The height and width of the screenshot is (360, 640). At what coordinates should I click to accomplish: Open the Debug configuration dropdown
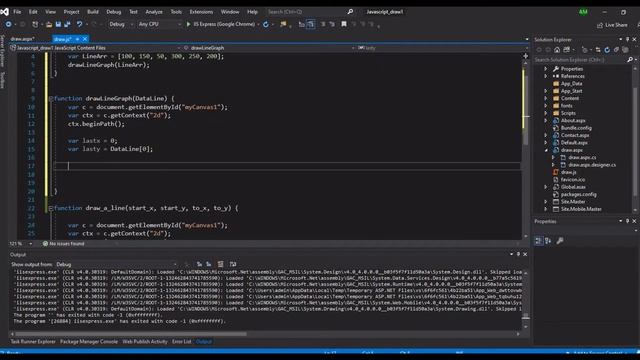(x=121, y=24)
